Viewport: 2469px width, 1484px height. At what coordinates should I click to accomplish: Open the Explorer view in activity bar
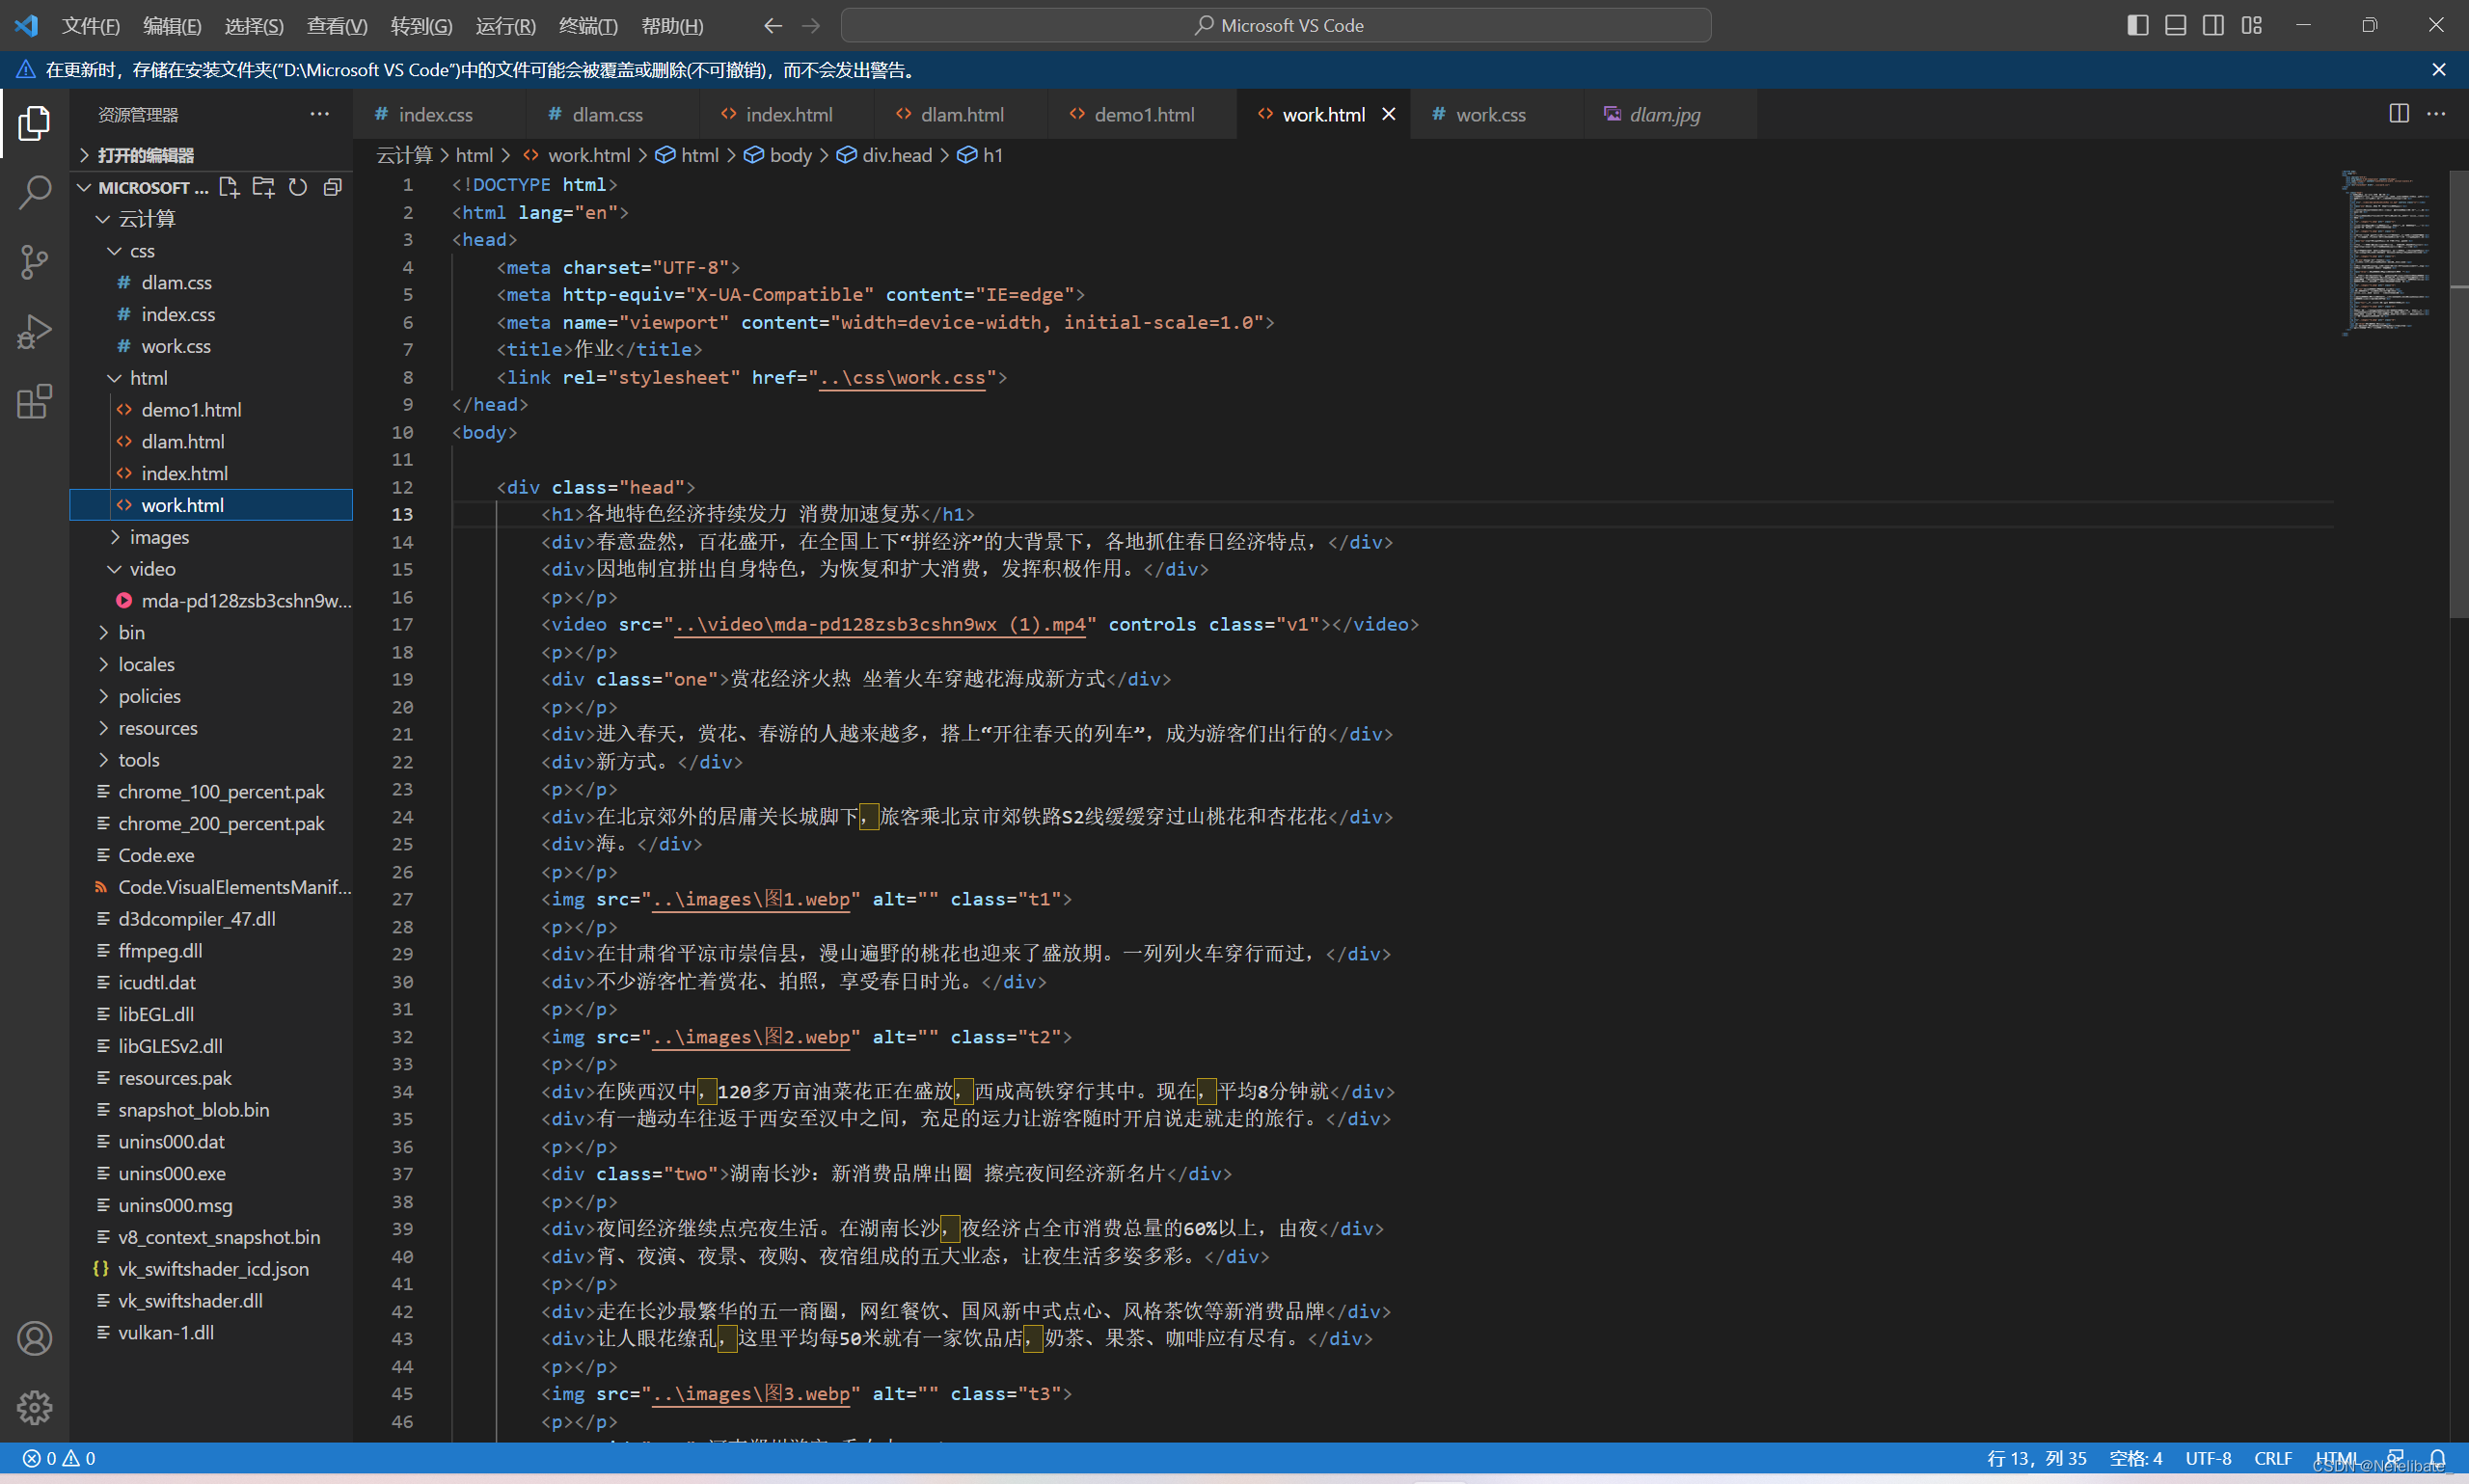pos(34,123)
